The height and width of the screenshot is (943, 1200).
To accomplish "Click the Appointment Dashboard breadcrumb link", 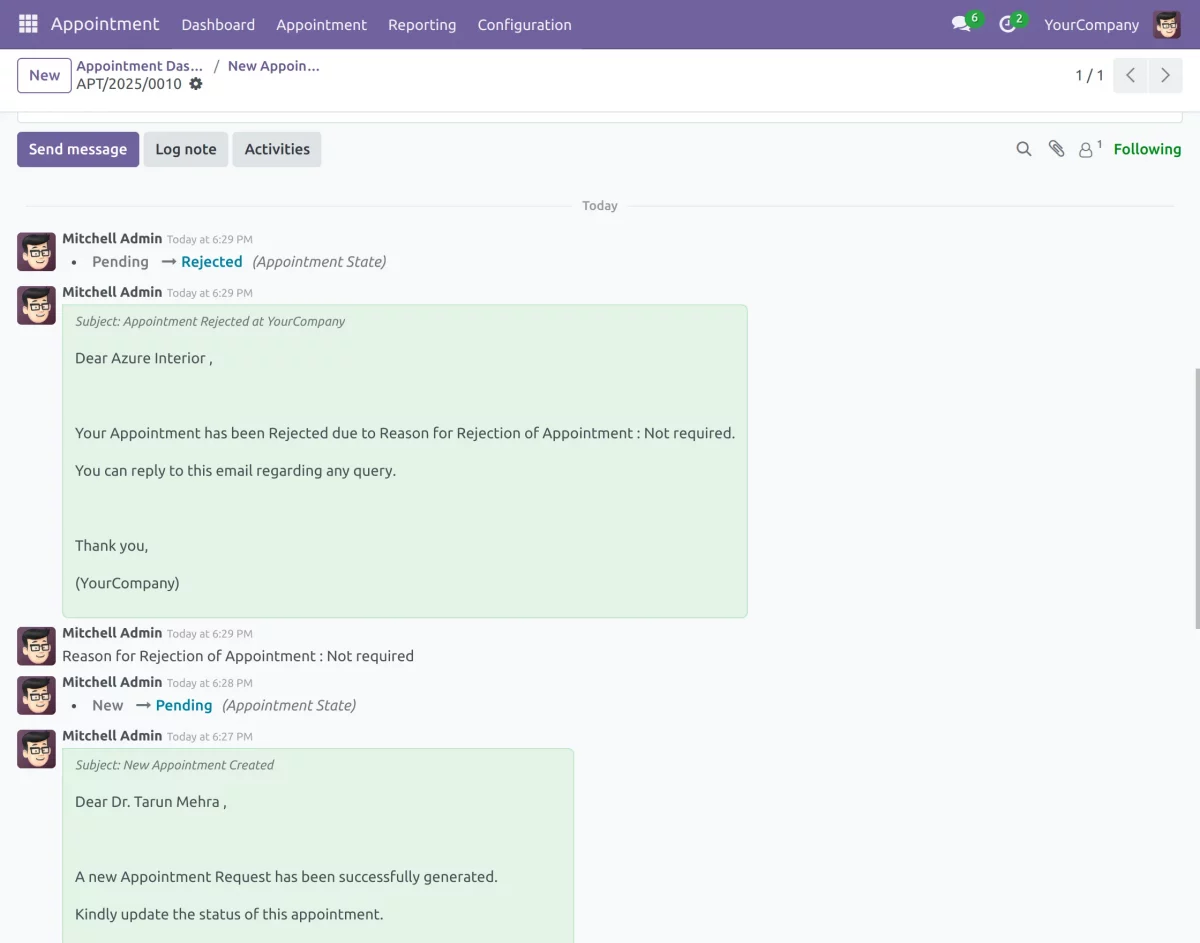I will (x=140, y=66).
